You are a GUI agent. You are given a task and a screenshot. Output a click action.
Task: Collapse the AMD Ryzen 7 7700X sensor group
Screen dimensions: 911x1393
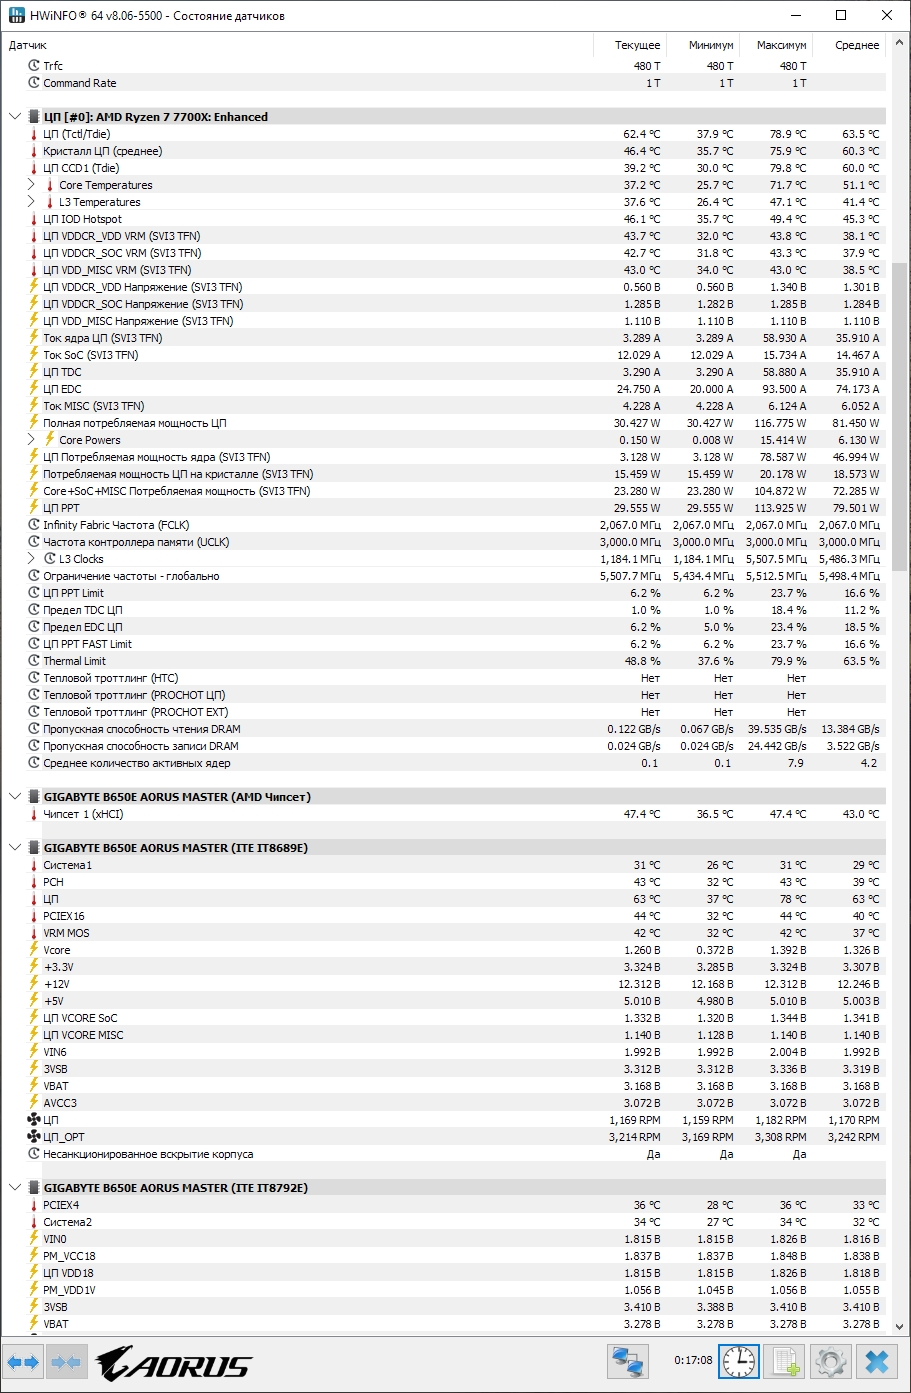pyautogui.click(x=15, y=117)
